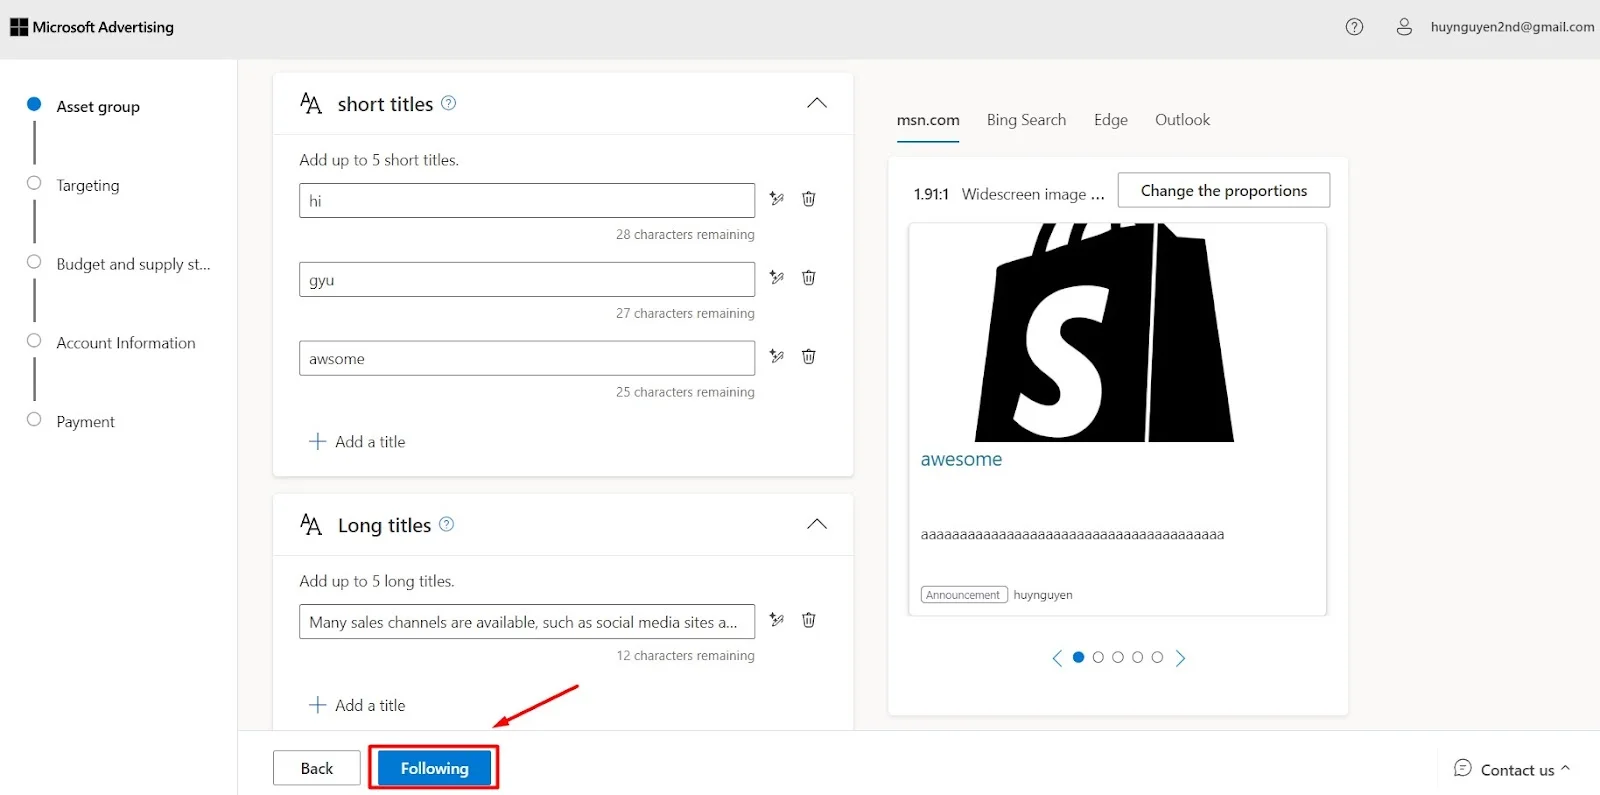Image resolution: width=1600 pixels, height=795 pixels.
Task: Collapse the Long titles section
Action: tap(817, 524)
